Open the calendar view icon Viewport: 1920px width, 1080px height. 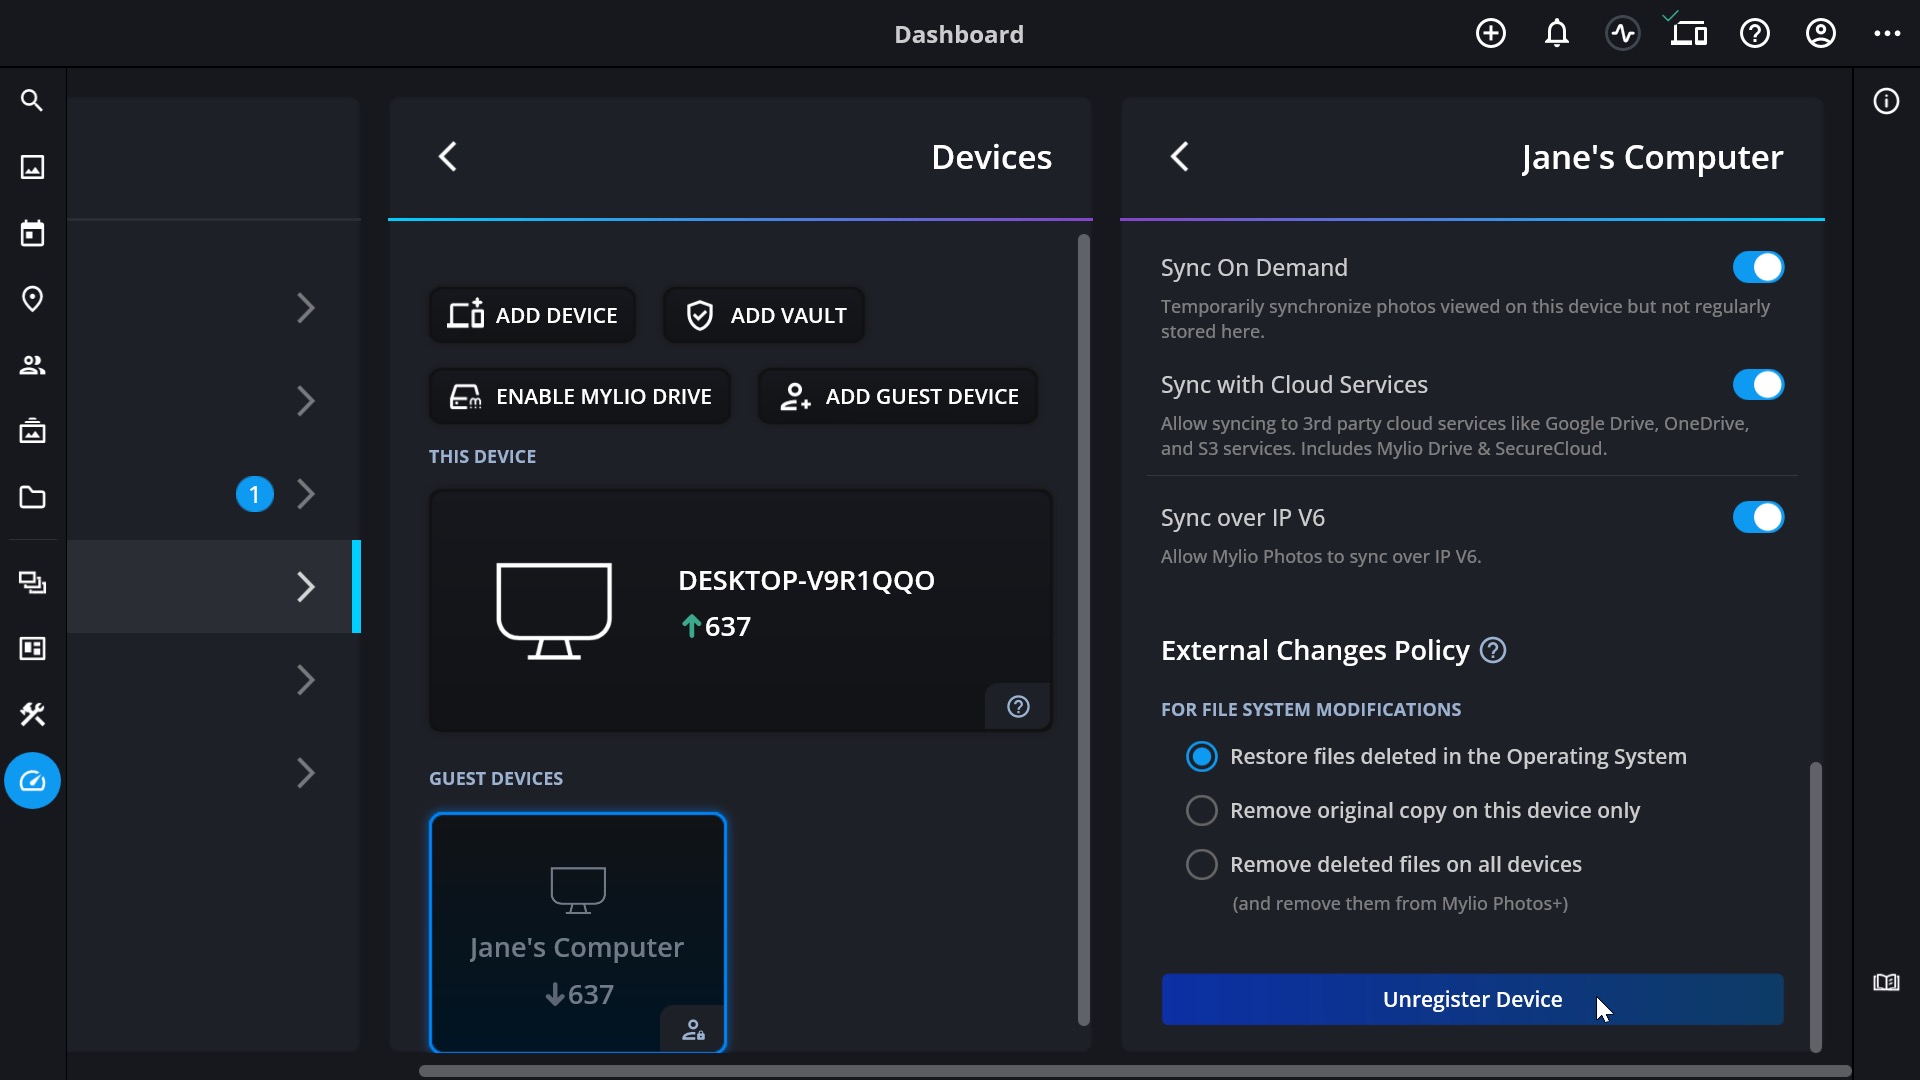tap(32, 234)
